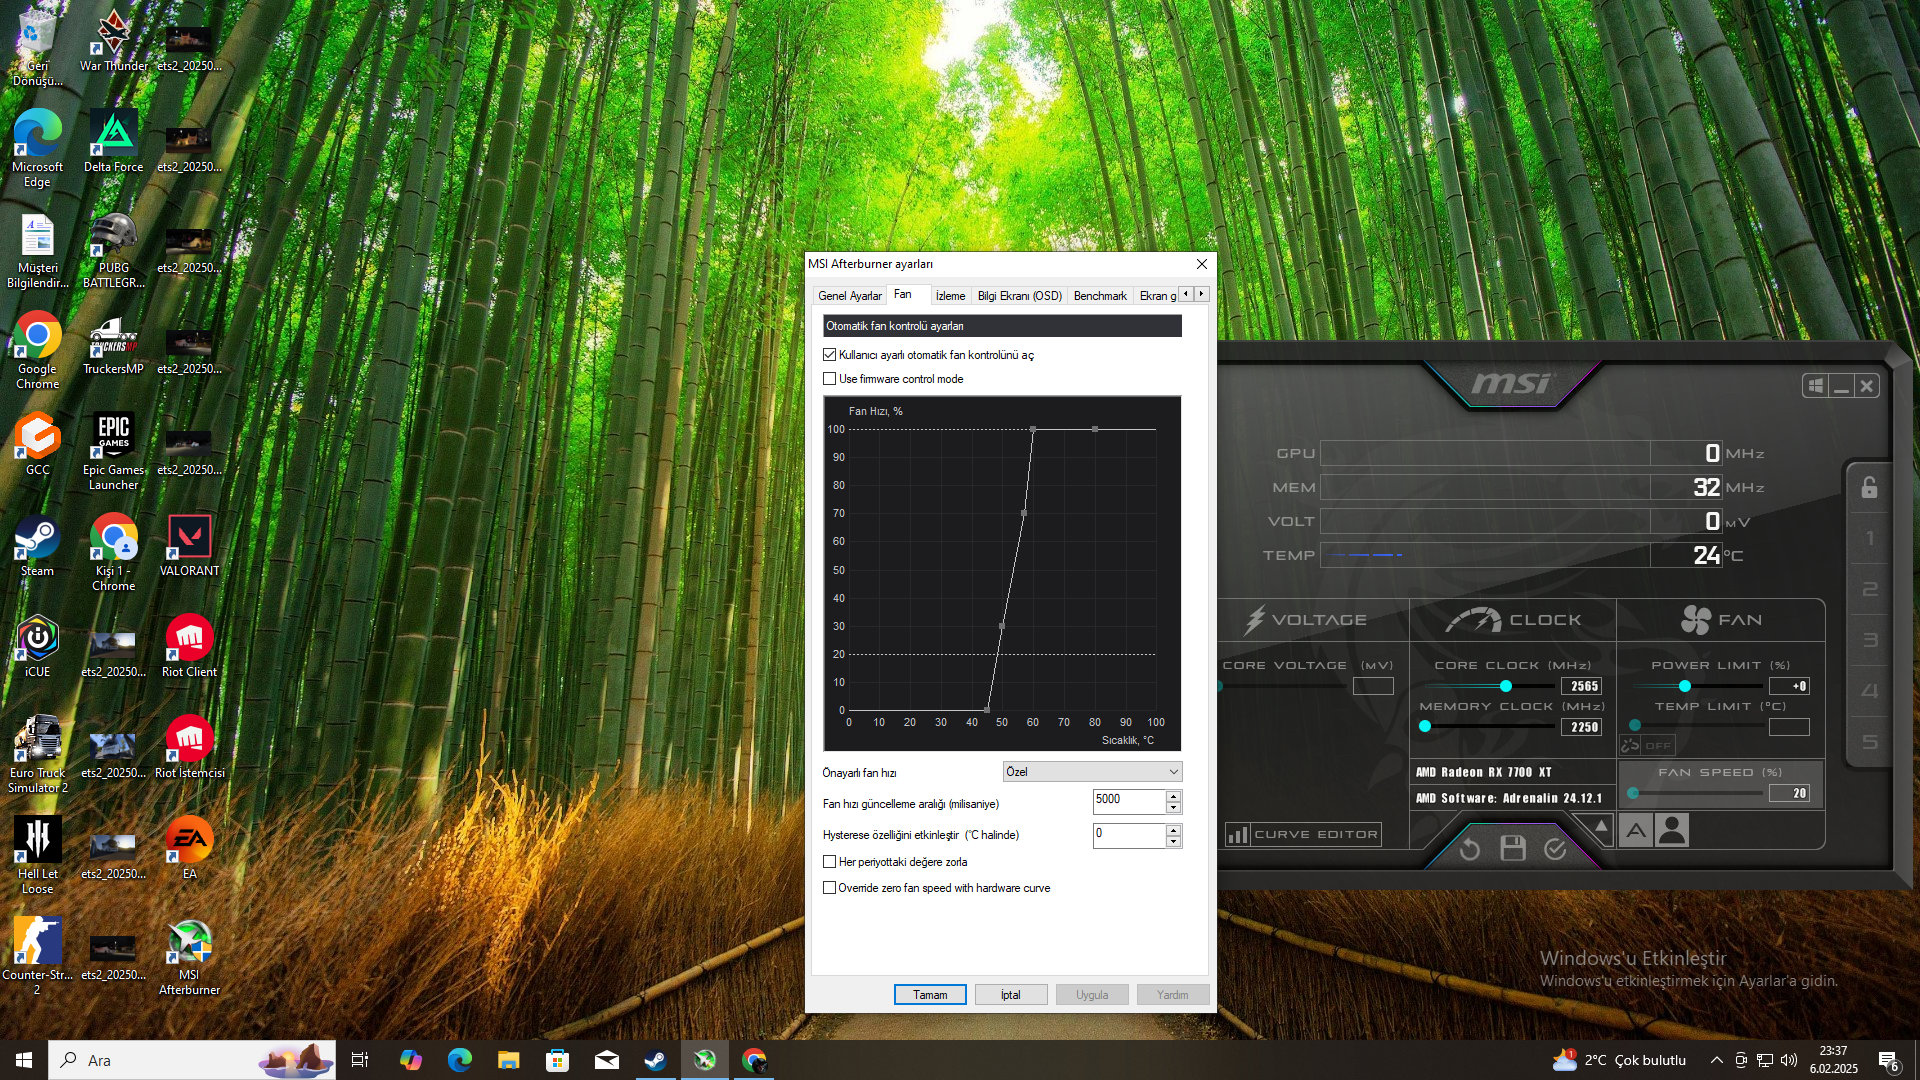The width and height of the screenshot is (1920, 1080).
Task: Select profile slot 3 in Afterburner
Action: click(1869, 640)
